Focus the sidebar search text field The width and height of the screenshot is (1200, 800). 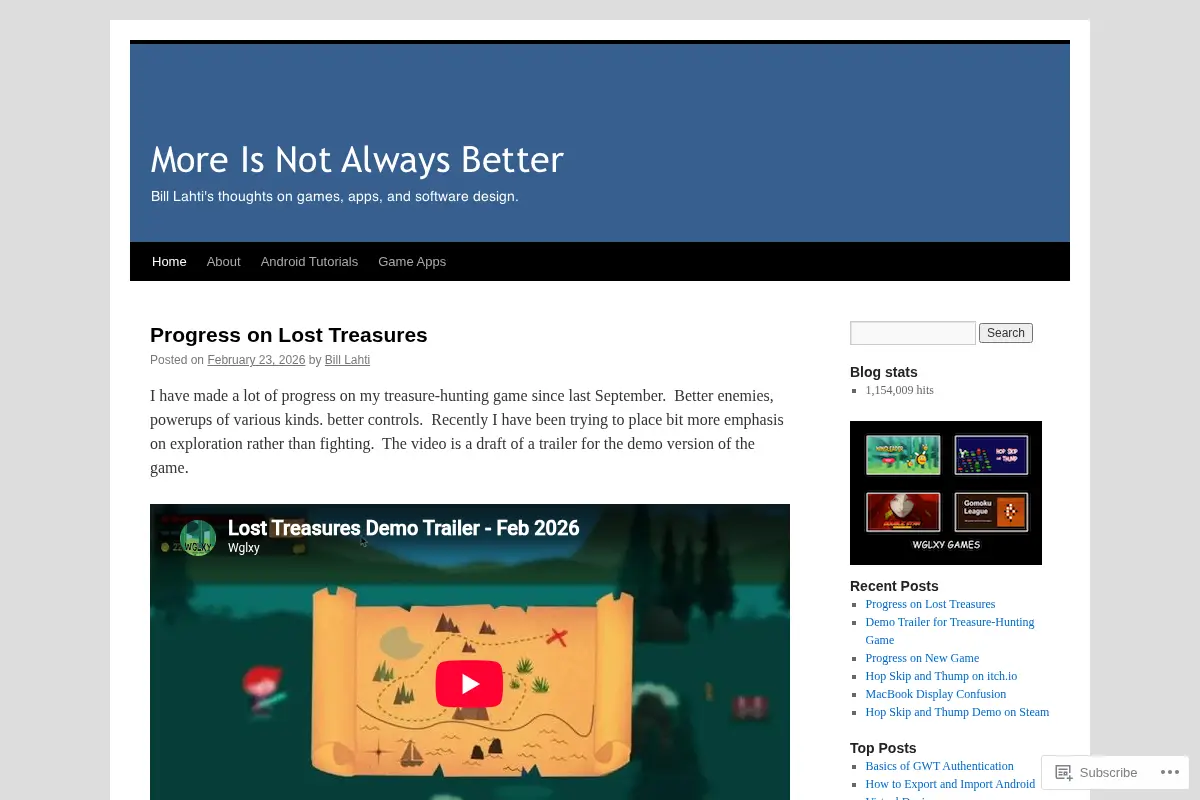click(x=913, y=333)
